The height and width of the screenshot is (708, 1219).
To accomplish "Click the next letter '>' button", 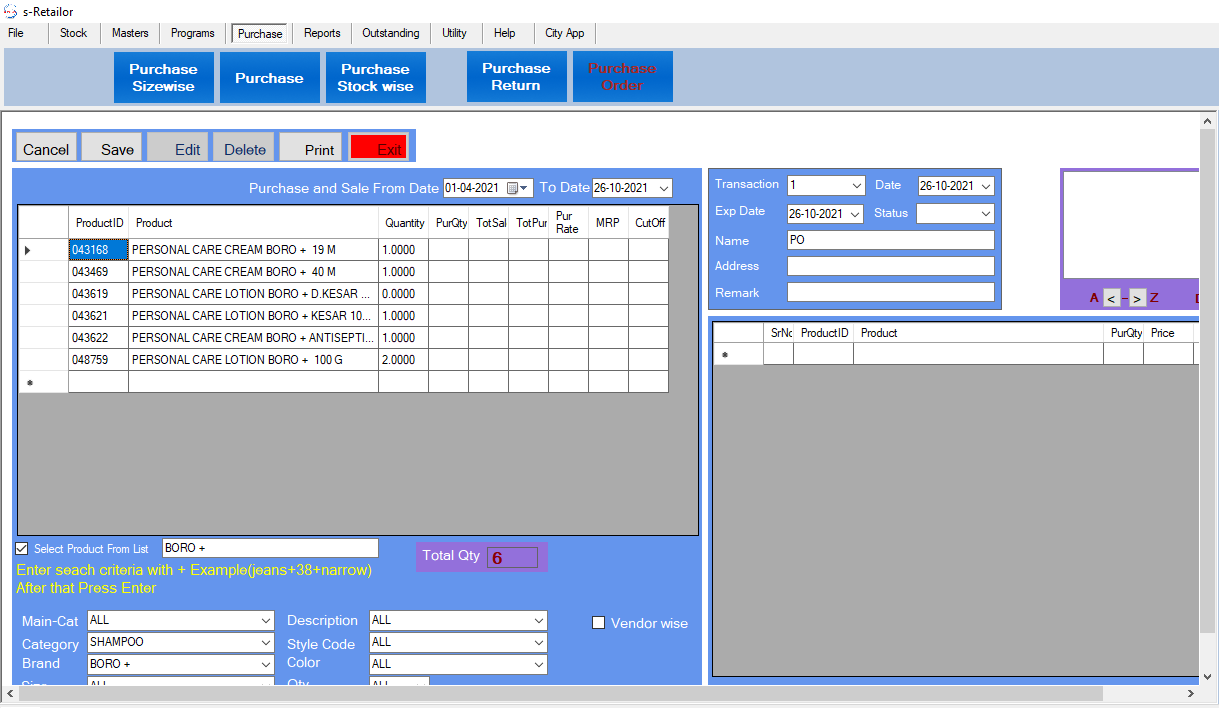I will pos(1138,298).
